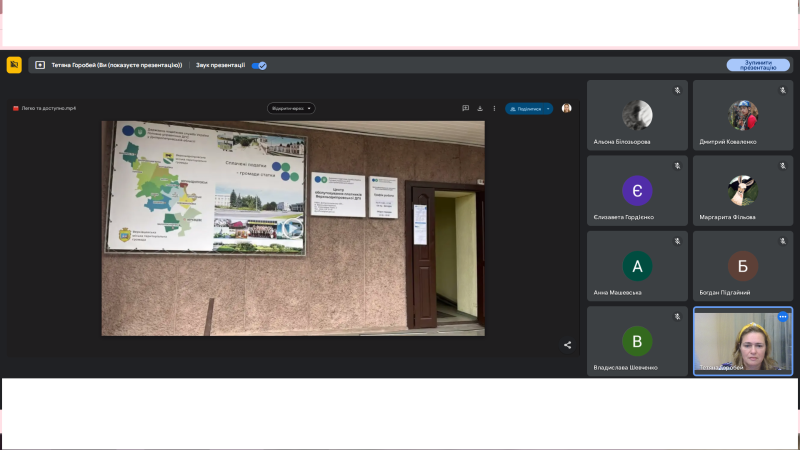Download the video file

point(480,108)
